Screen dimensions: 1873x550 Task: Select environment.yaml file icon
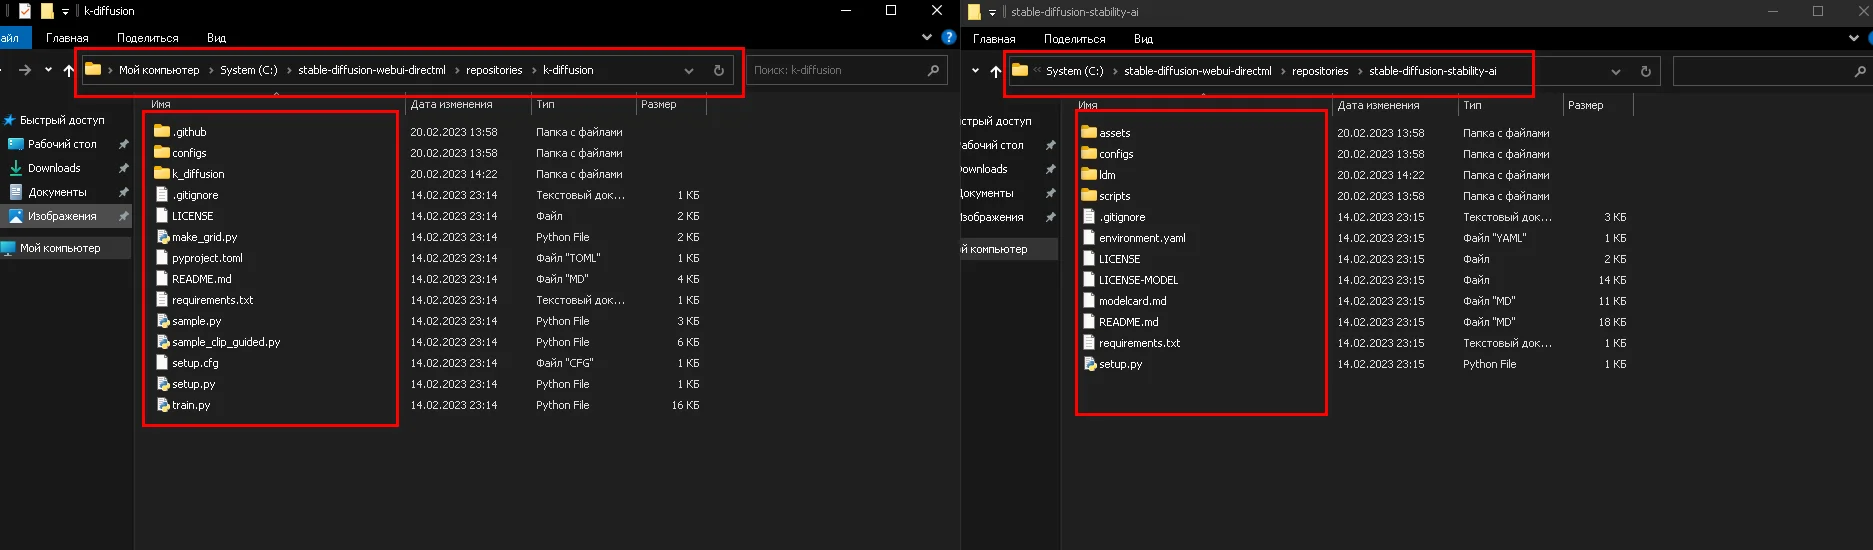pos(1090,238)
